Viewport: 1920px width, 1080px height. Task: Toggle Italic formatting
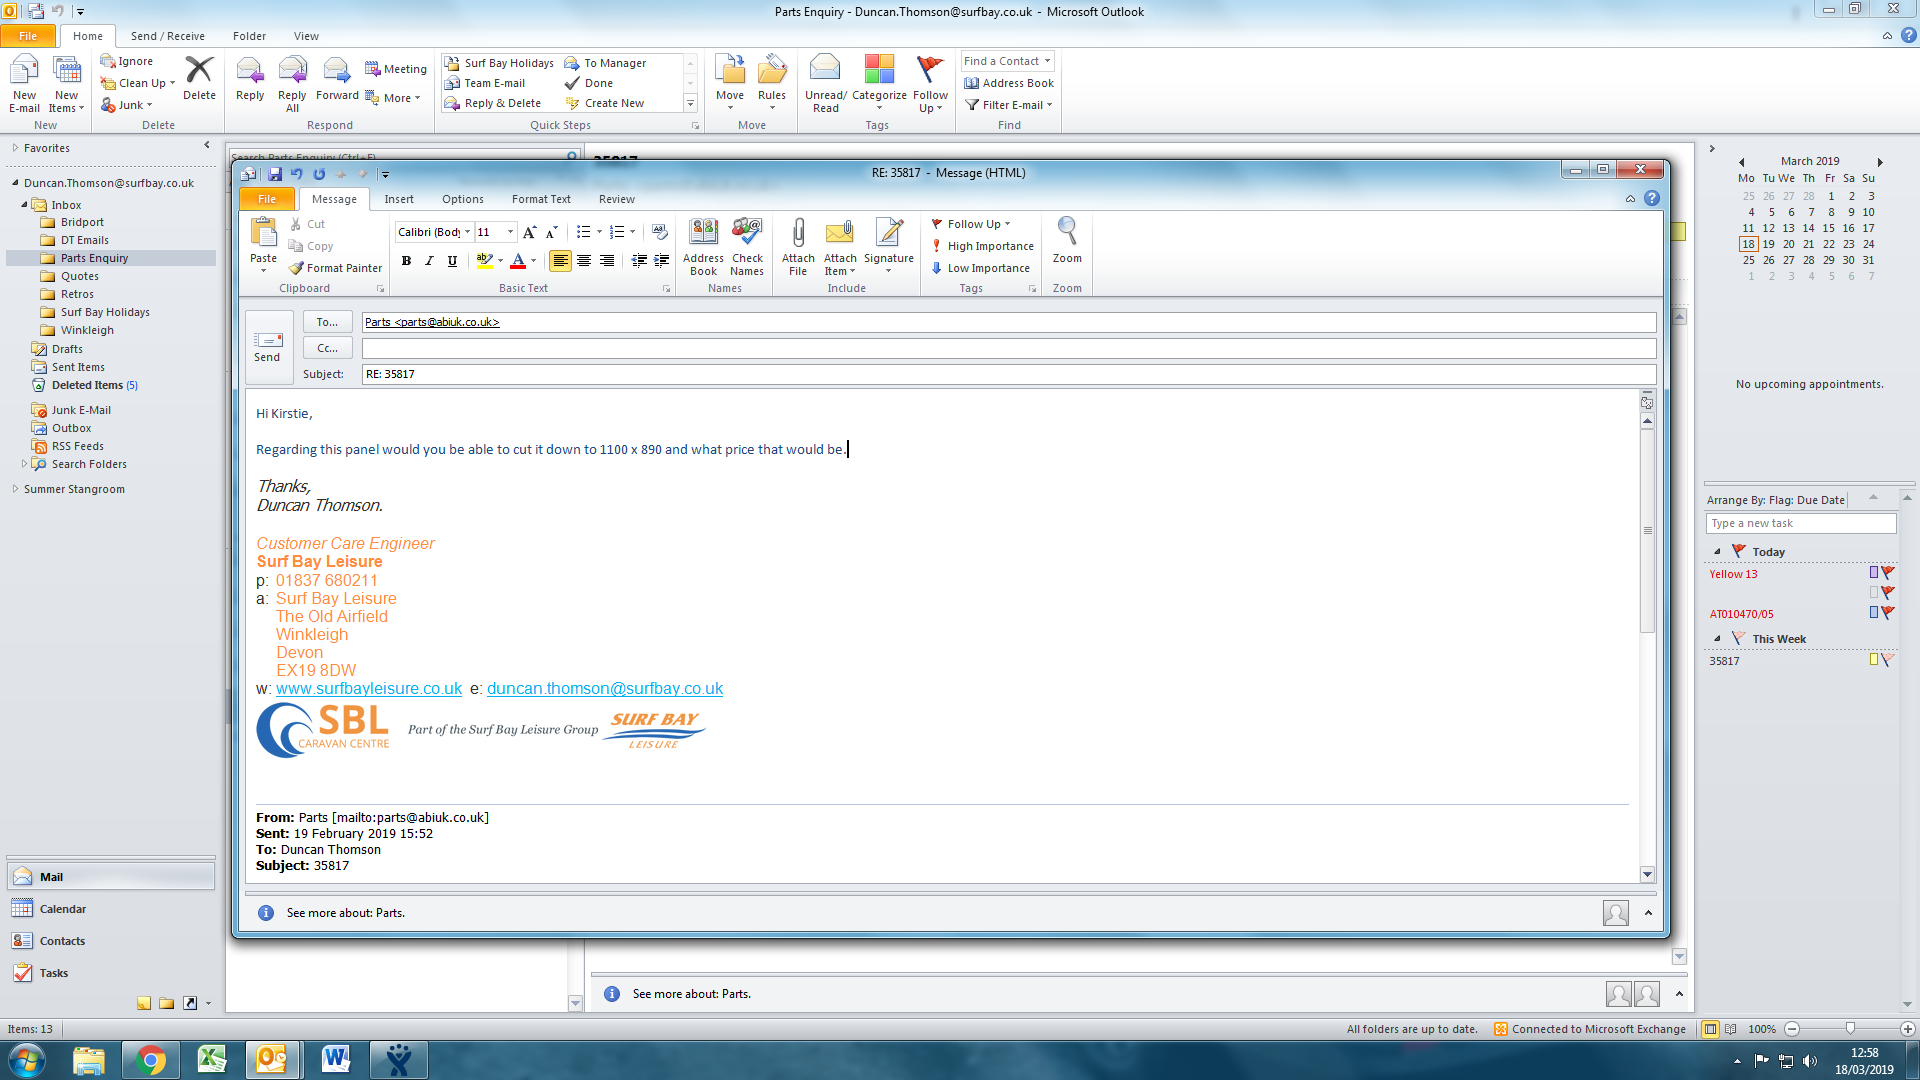click(429, 261)
